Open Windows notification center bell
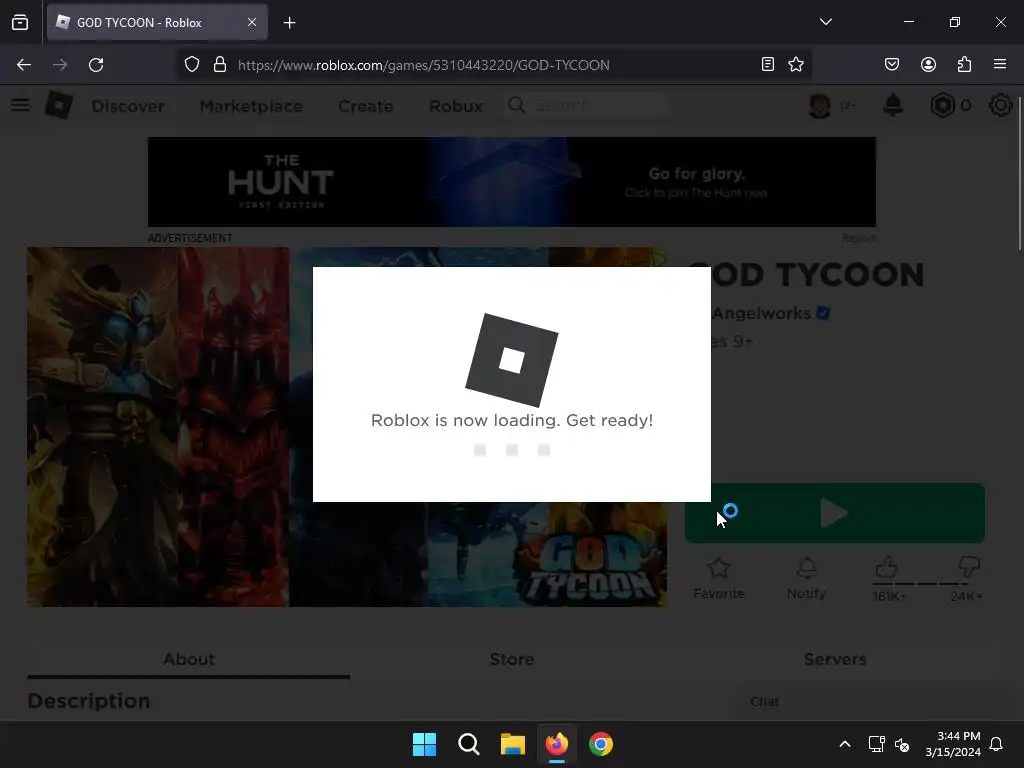The height and width of the screenshot is (768, 1024). 996,744
